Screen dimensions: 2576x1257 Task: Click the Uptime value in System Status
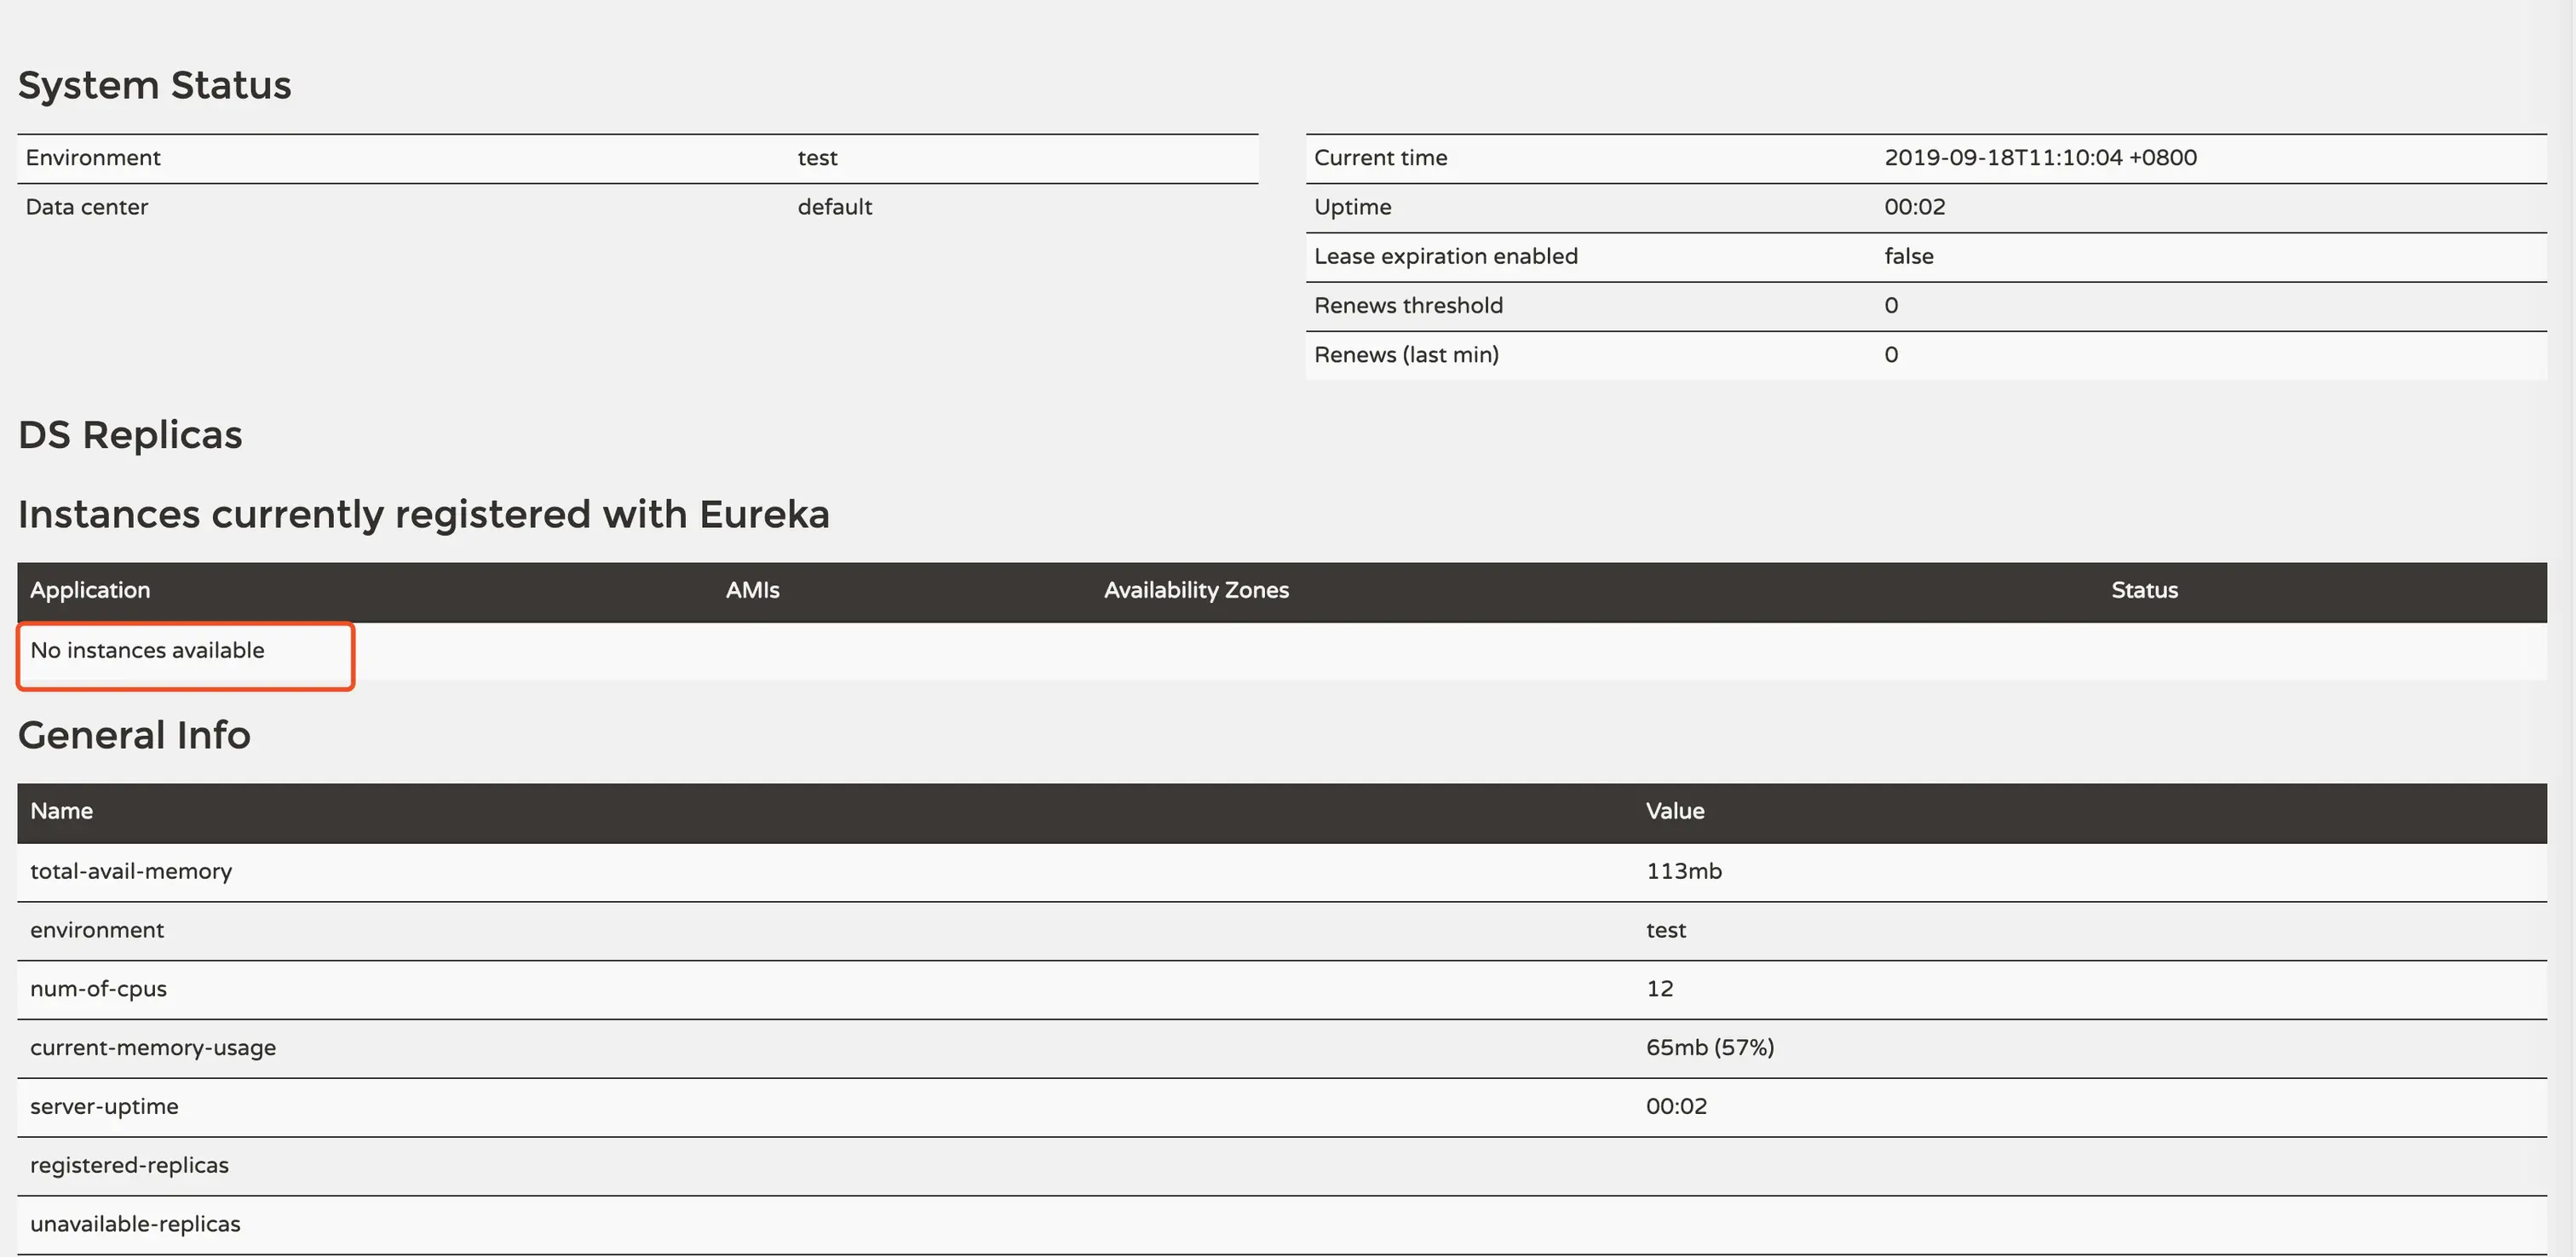(1914, 207)
